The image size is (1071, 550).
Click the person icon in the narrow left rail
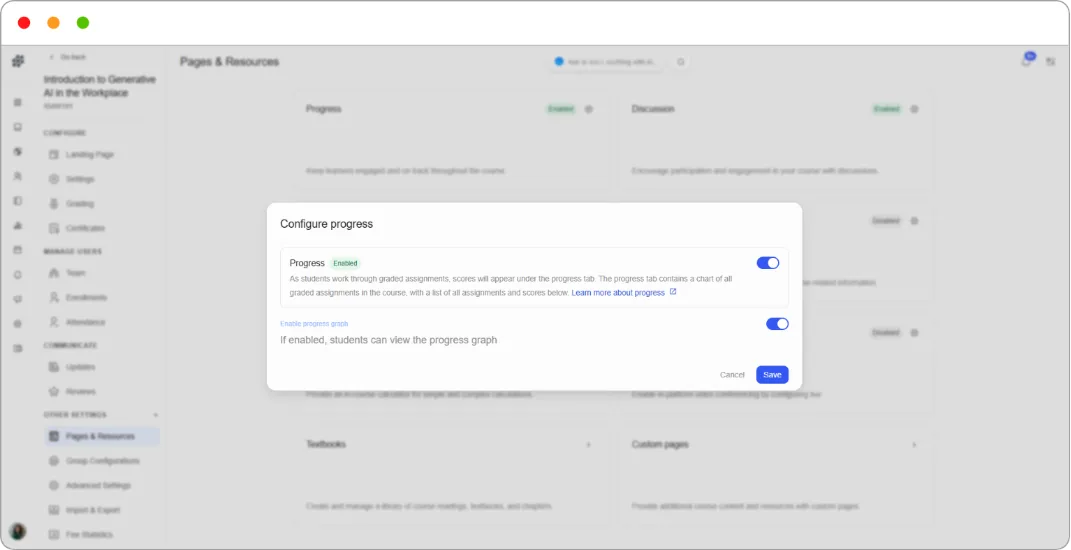(18, 176)
